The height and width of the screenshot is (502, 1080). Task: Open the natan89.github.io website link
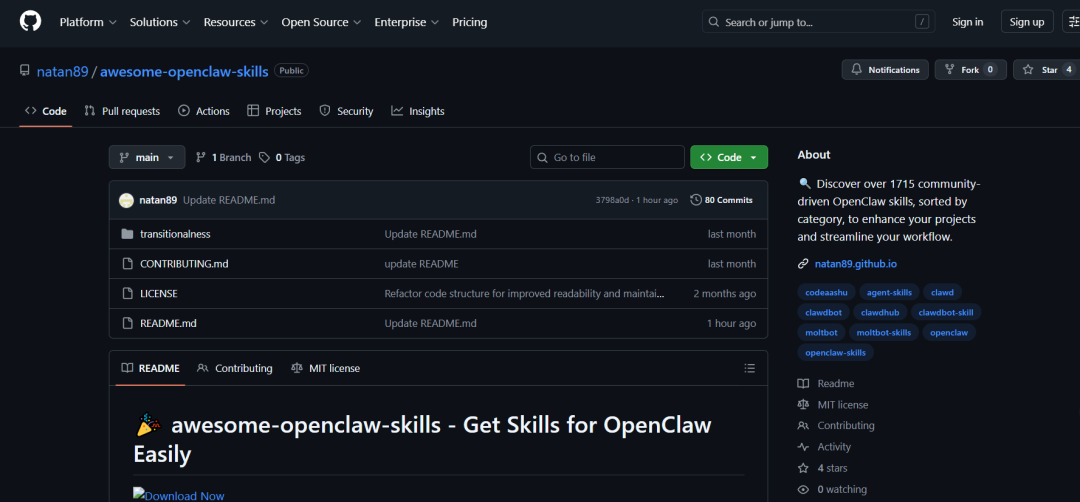click(x=855, y=264)
